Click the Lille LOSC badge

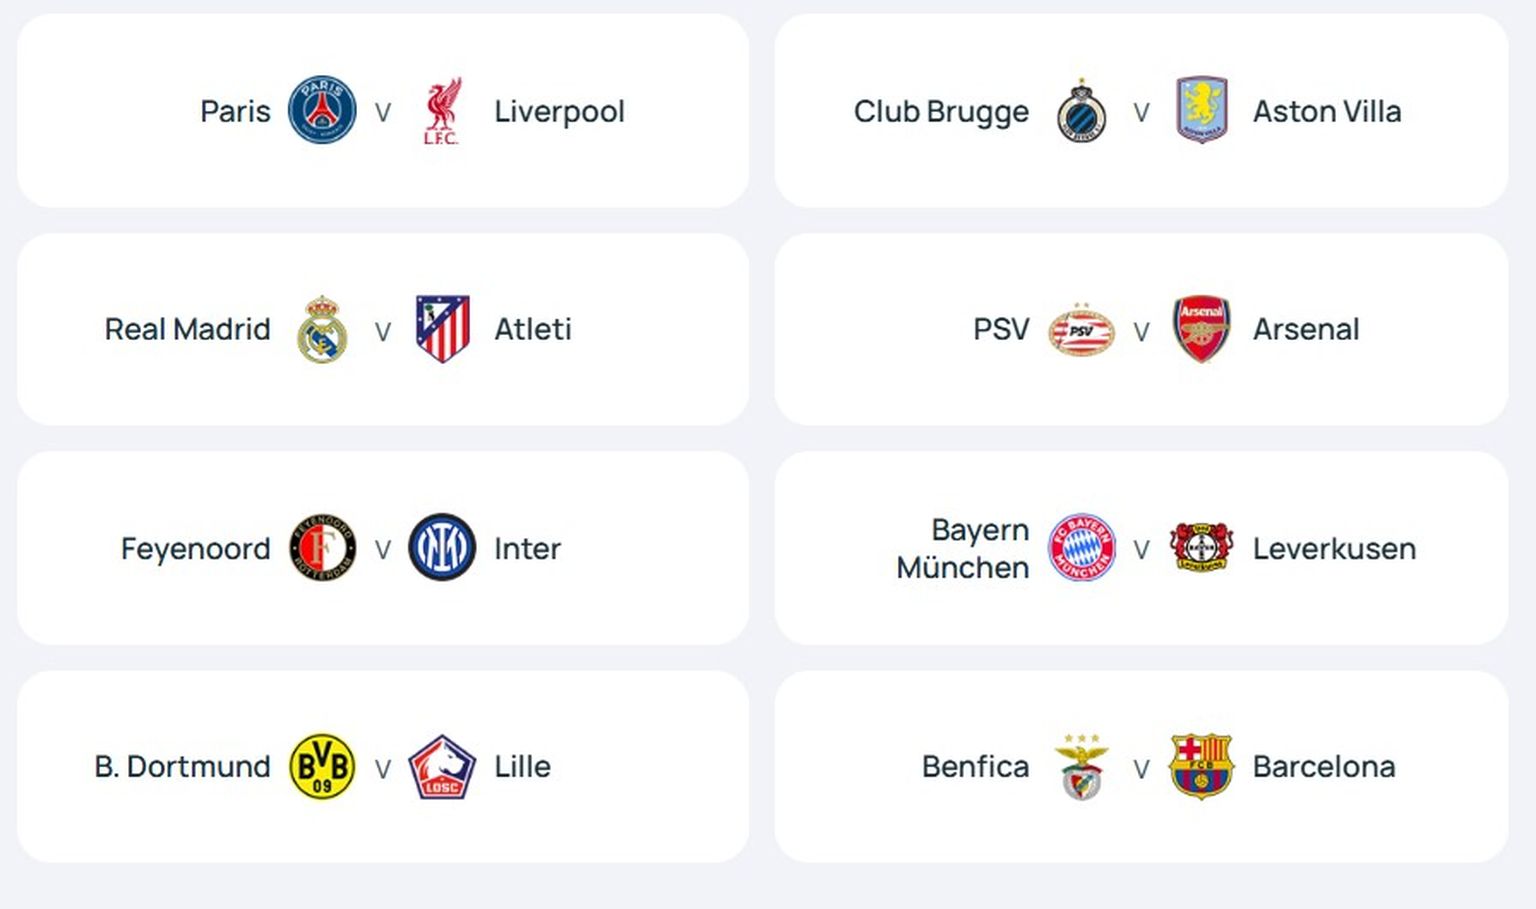point(442,767)
